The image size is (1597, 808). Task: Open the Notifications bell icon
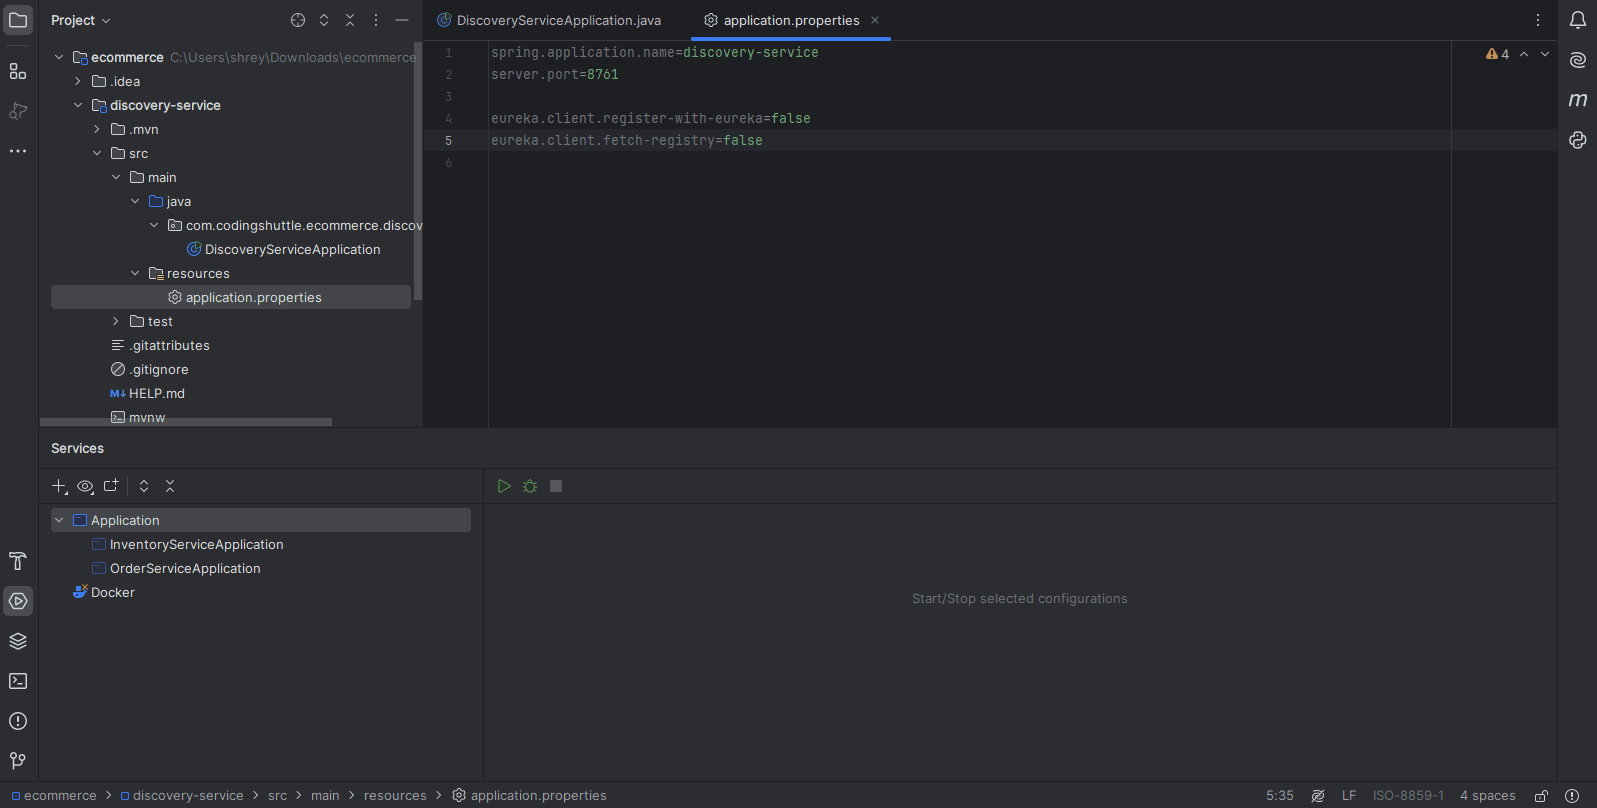point(1578,20)
